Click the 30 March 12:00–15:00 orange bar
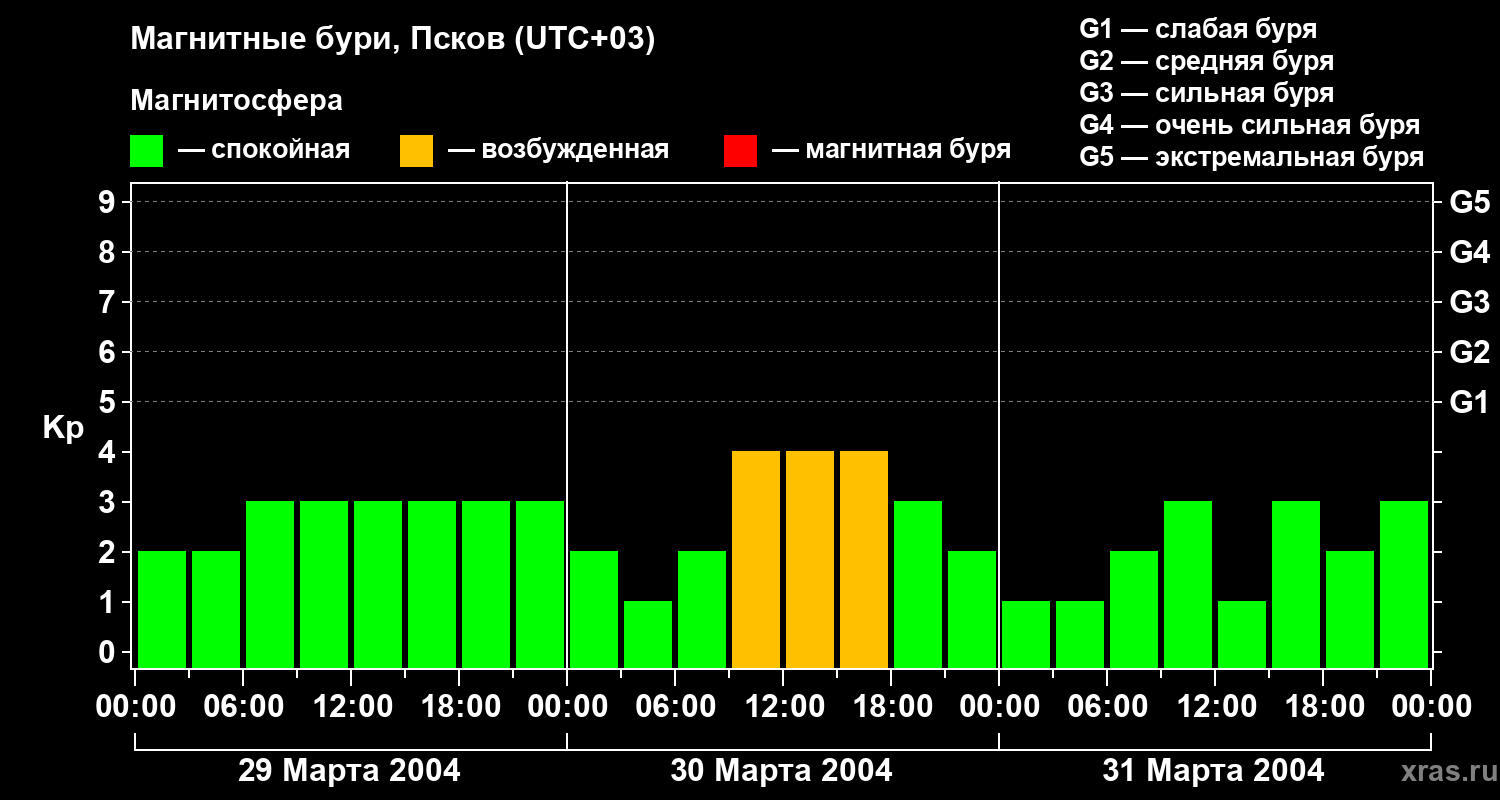The image size is (1500, 800). click(x=810, y=559)
